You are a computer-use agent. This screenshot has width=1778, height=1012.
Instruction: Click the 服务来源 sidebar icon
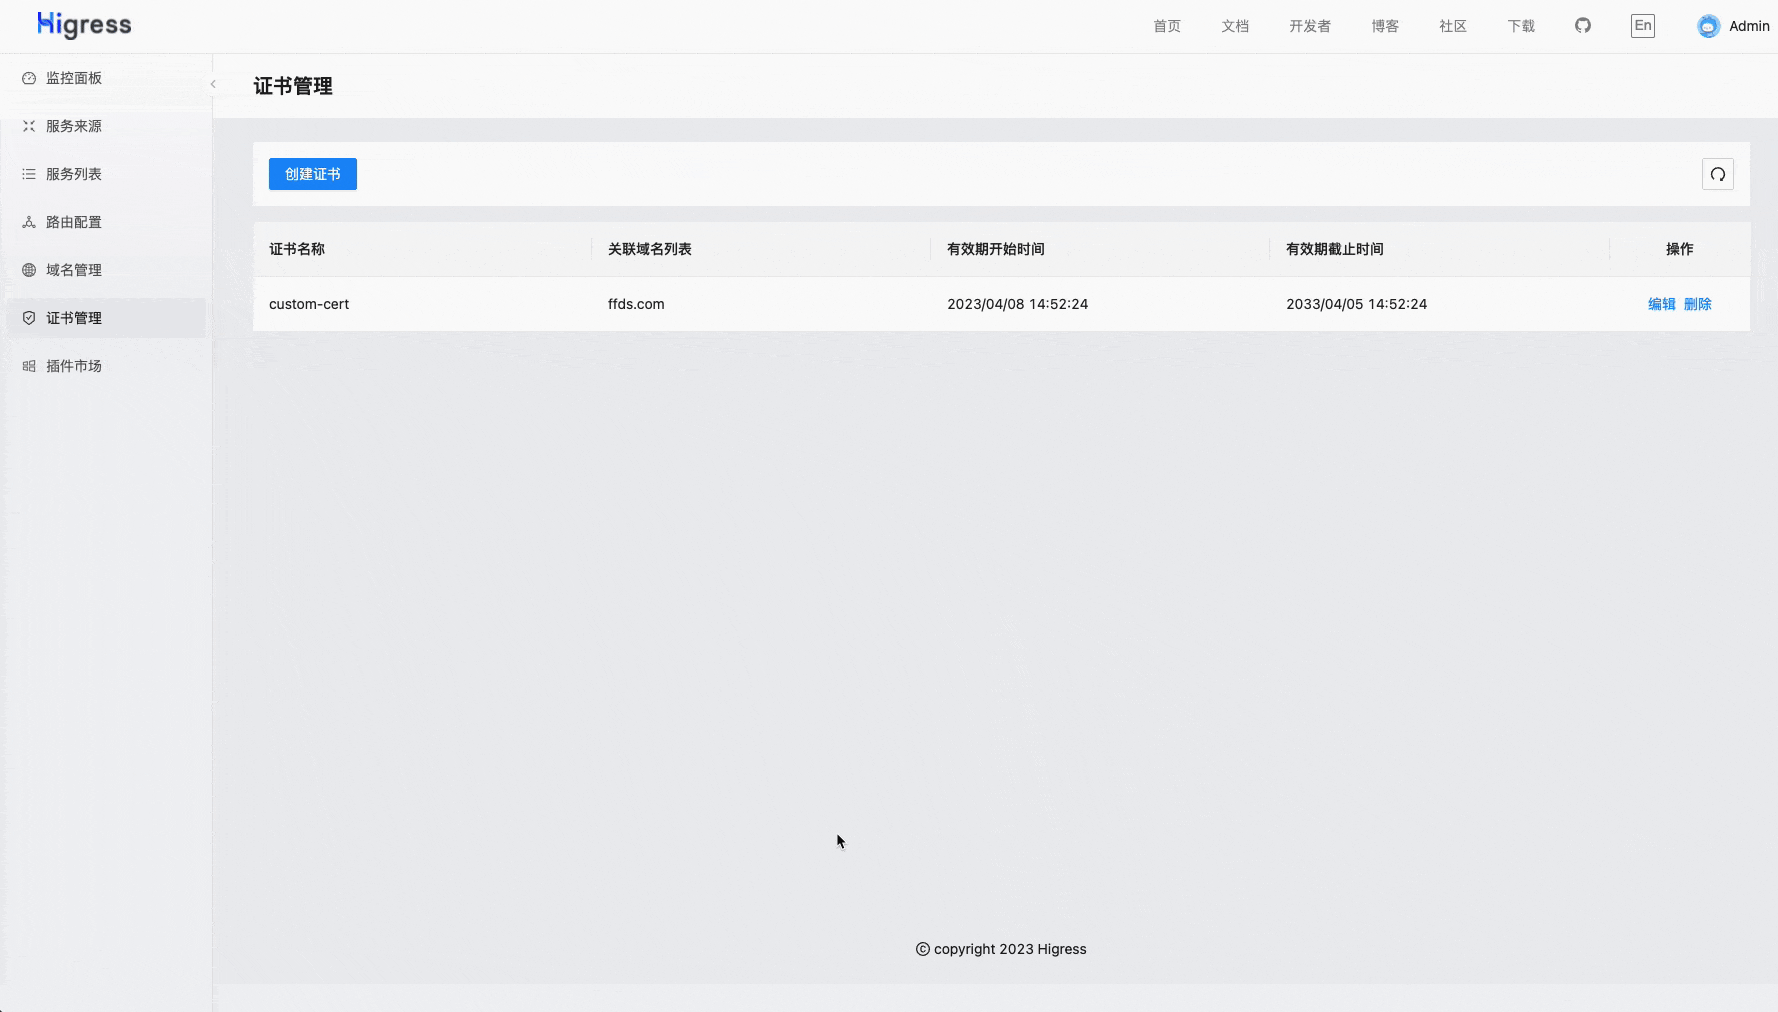point(29,126)
